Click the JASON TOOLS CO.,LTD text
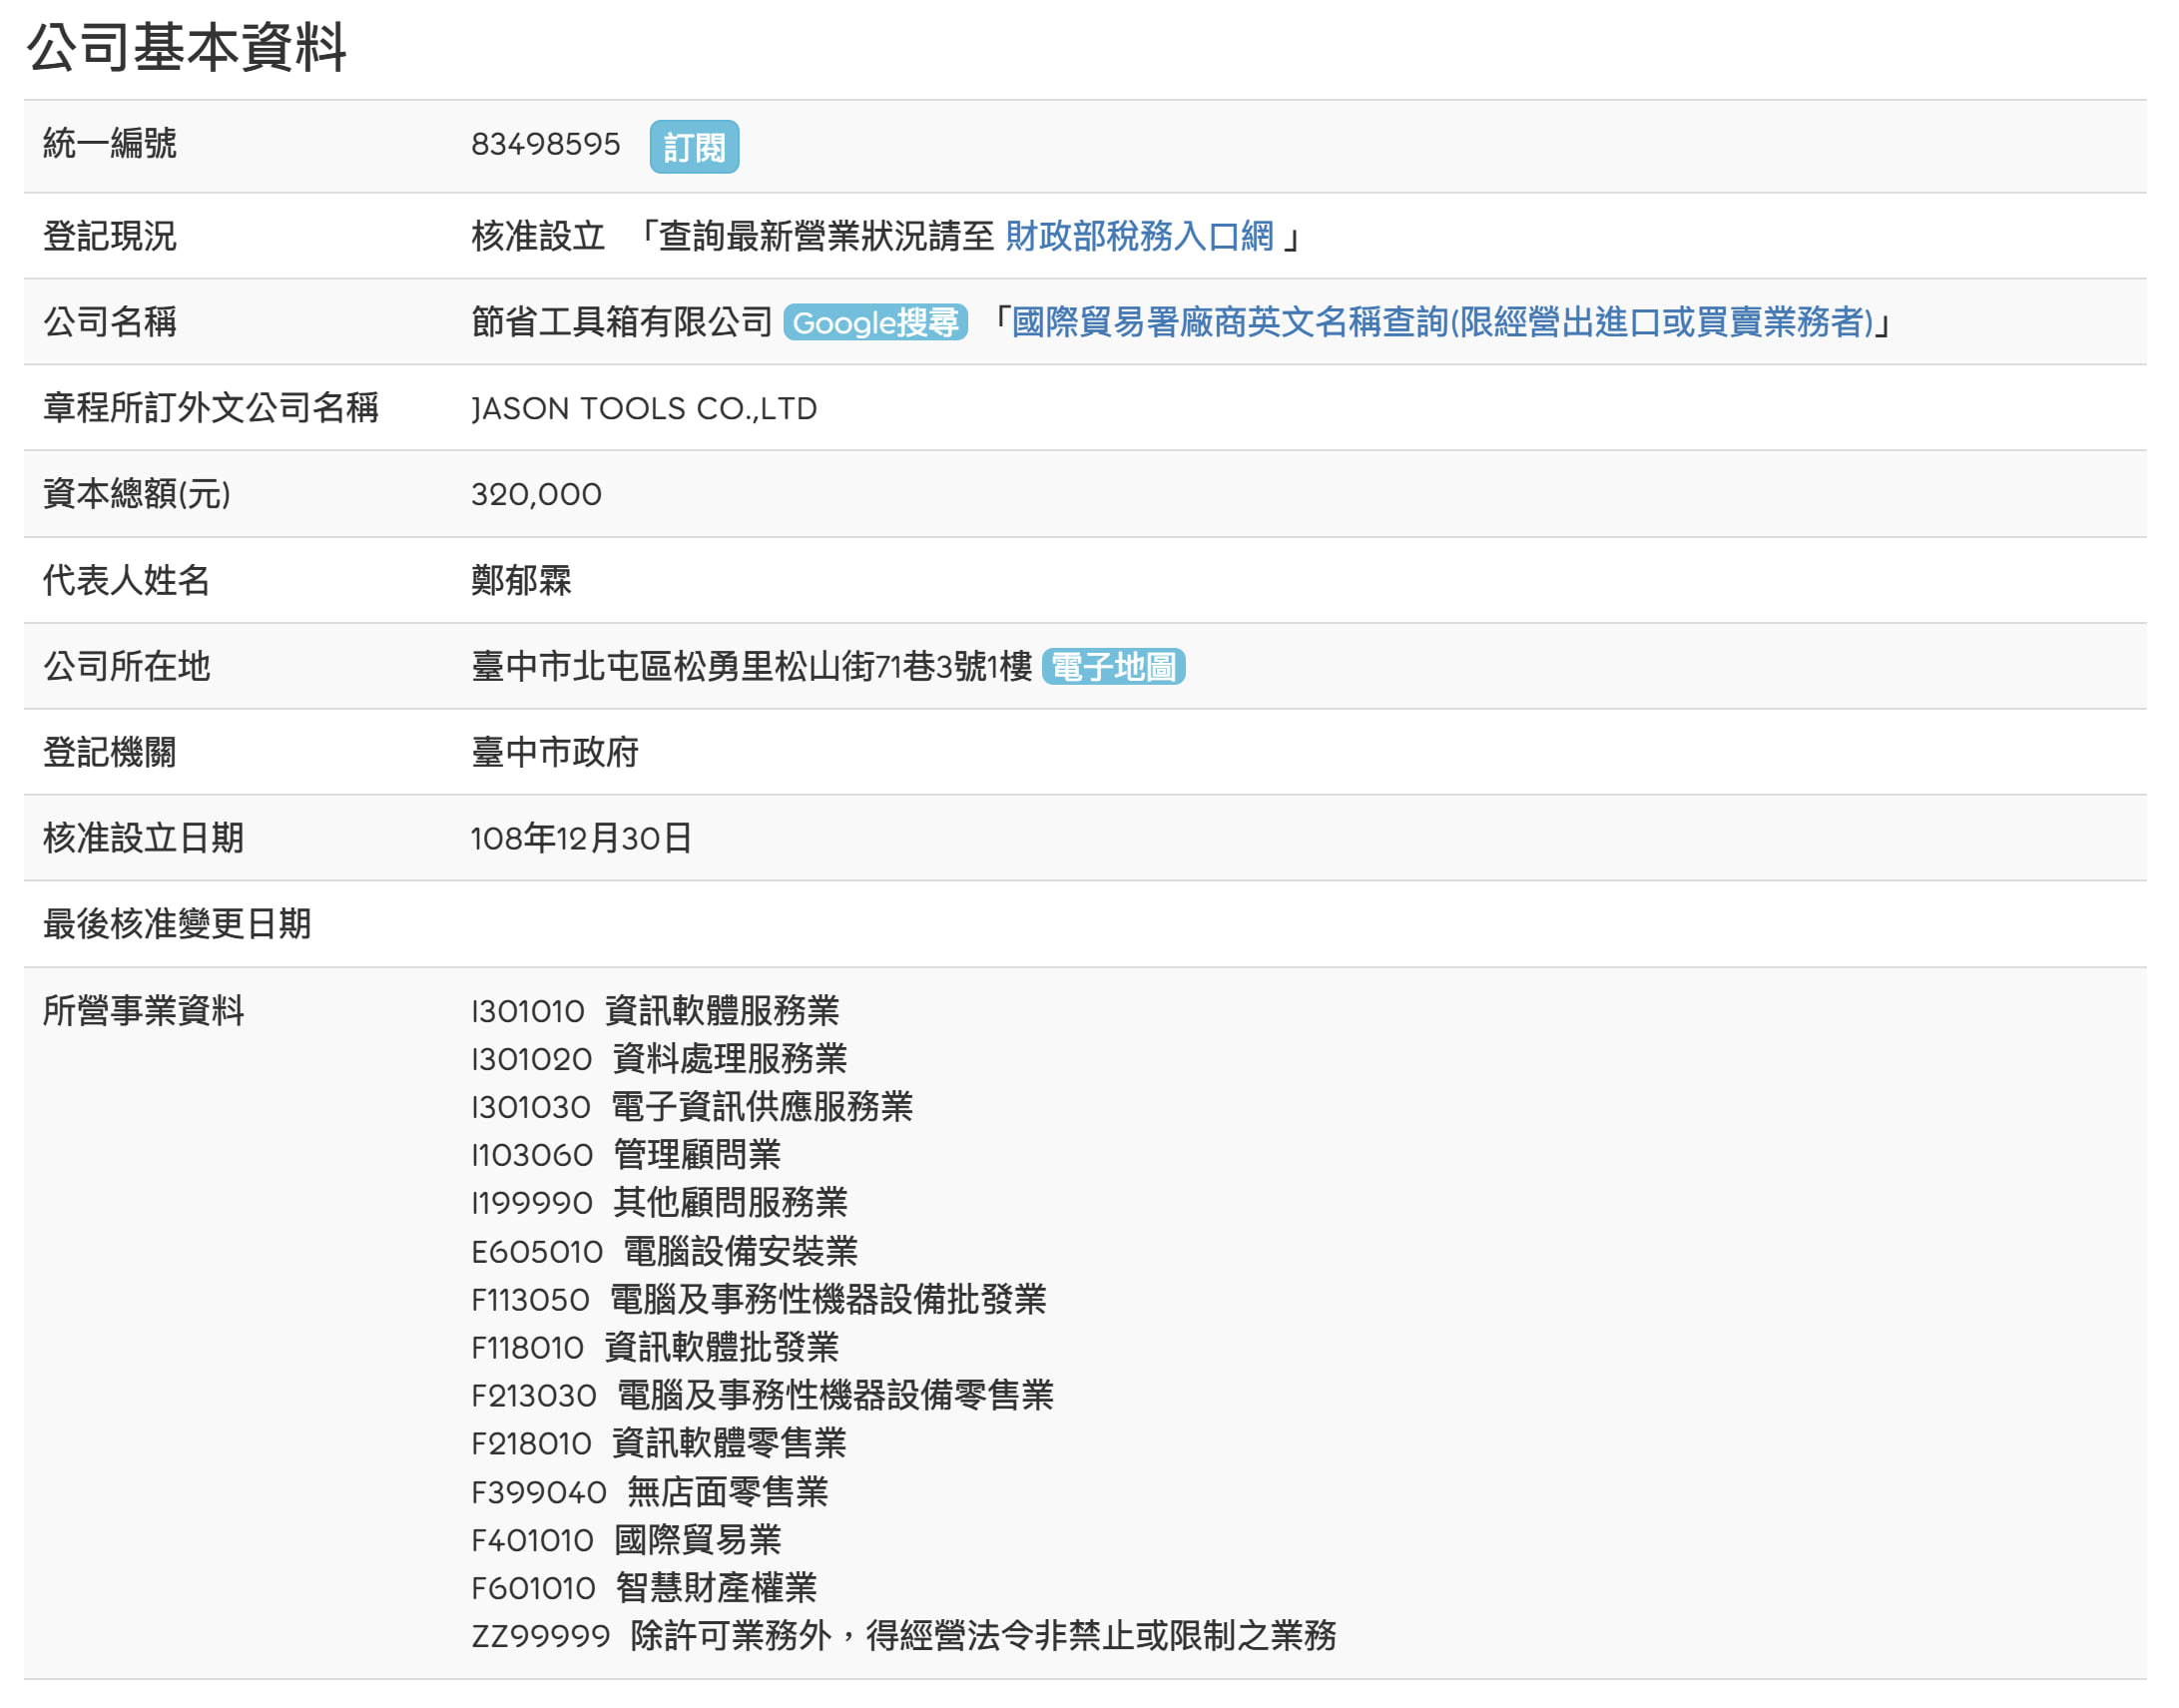2179x1708 pixels. pyautogui.click(x=644, y=408)
